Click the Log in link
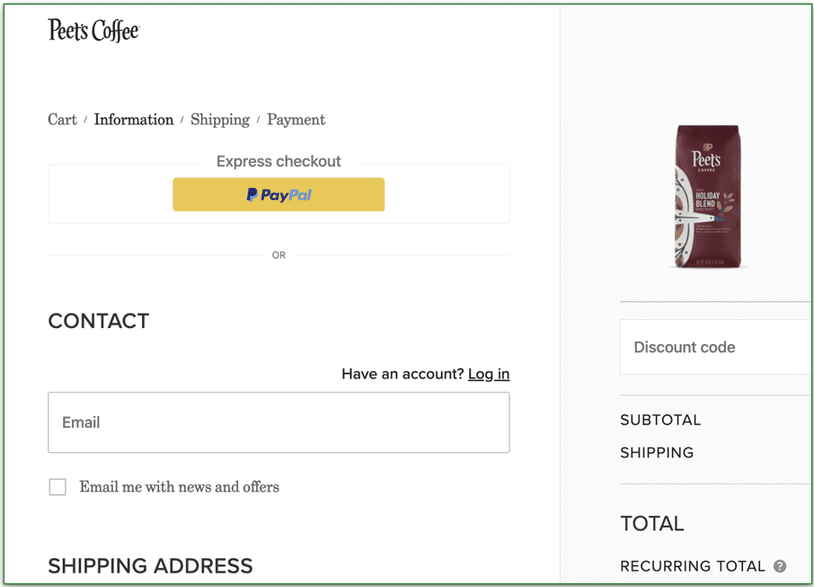 488,373
